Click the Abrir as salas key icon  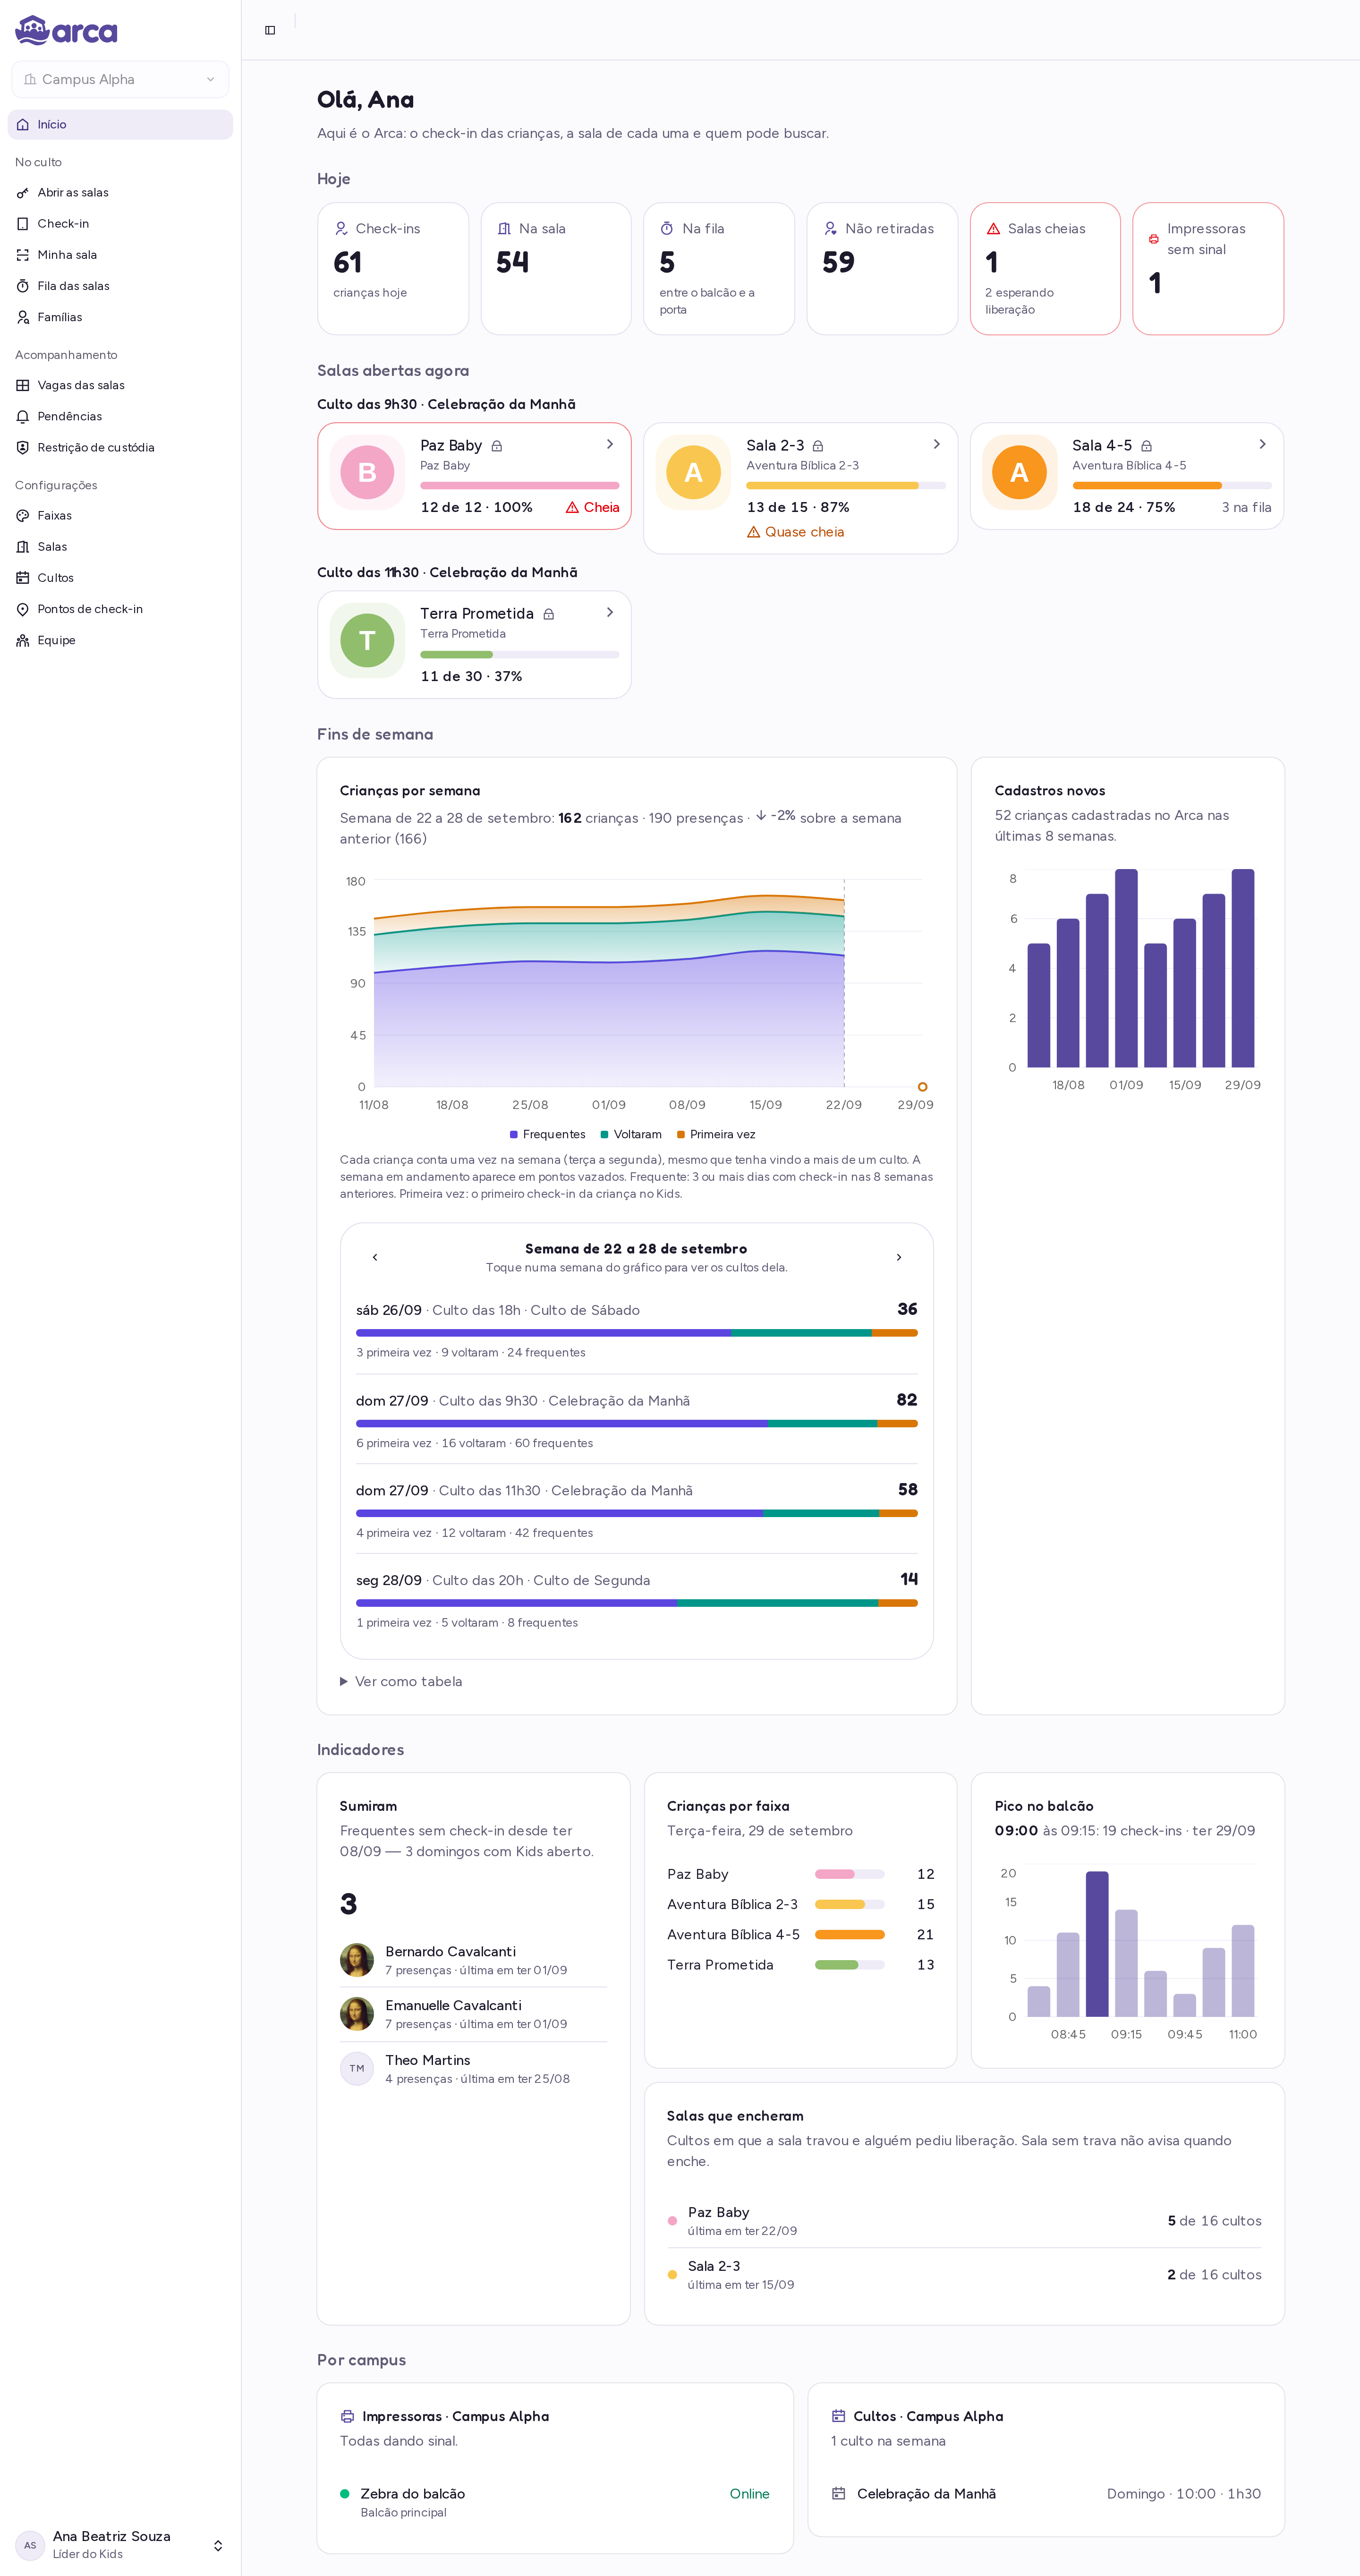pos(22,193)
